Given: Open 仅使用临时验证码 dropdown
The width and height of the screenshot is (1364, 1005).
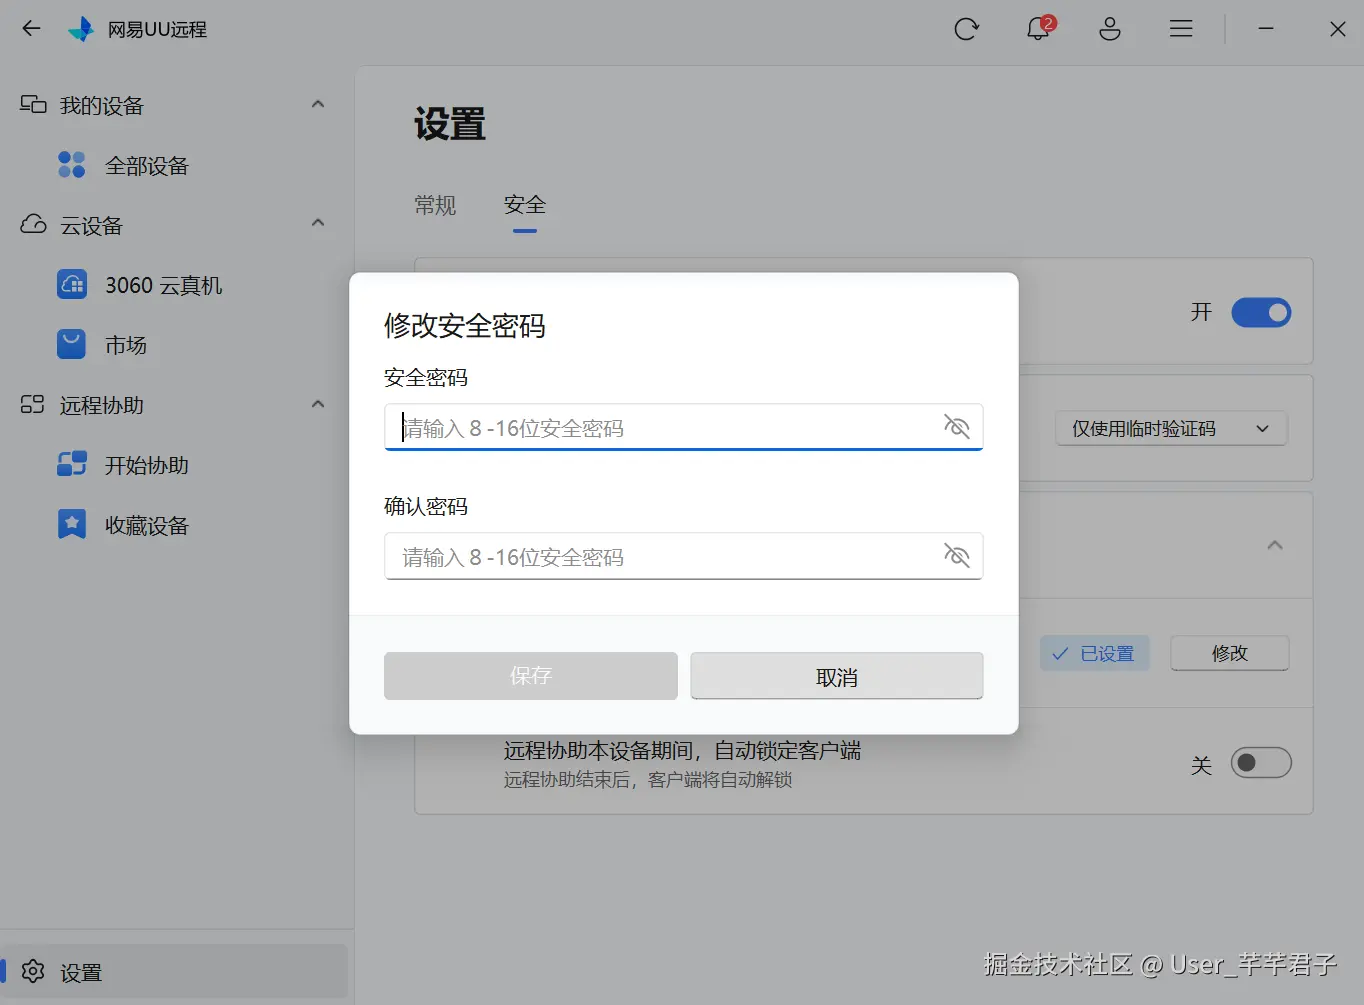Looking at the screenshot, I should (x=1171, y=429).
